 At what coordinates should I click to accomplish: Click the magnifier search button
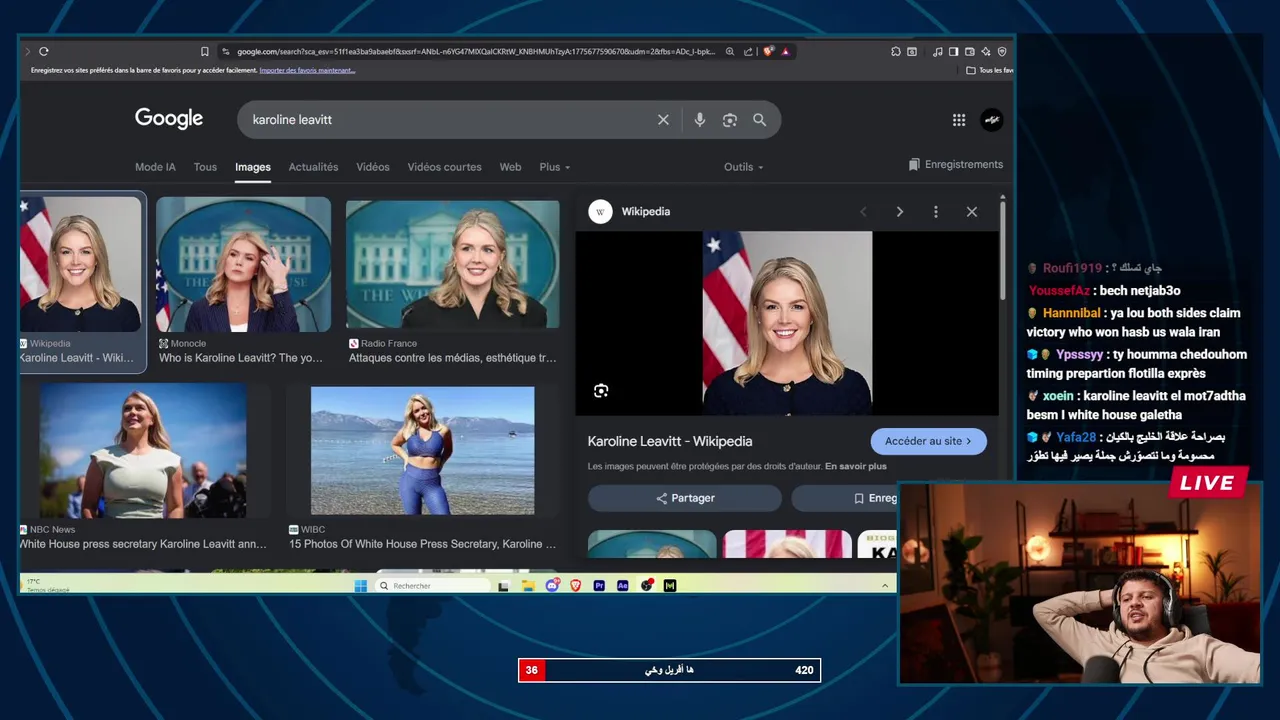point(760,120)
